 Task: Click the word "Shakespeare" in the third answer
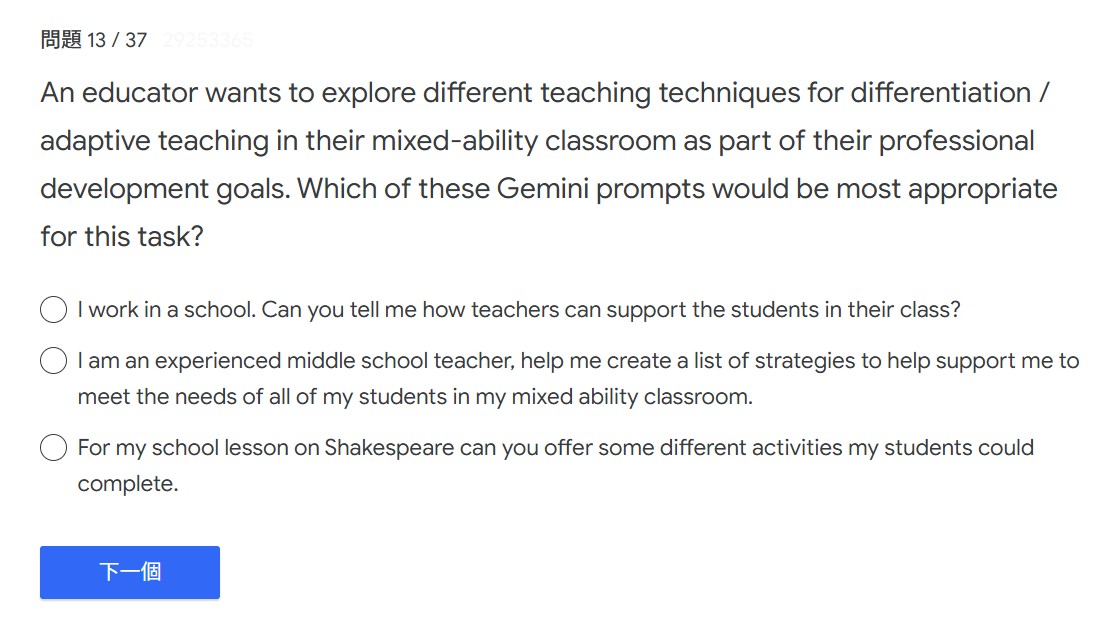389,448
